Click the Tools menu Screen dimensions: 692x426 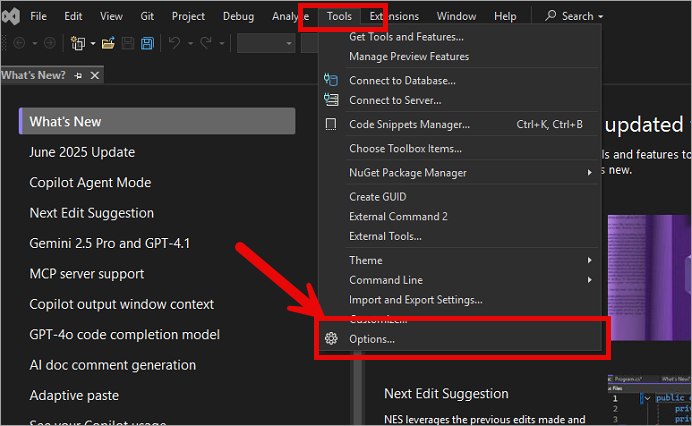(339, 16)
